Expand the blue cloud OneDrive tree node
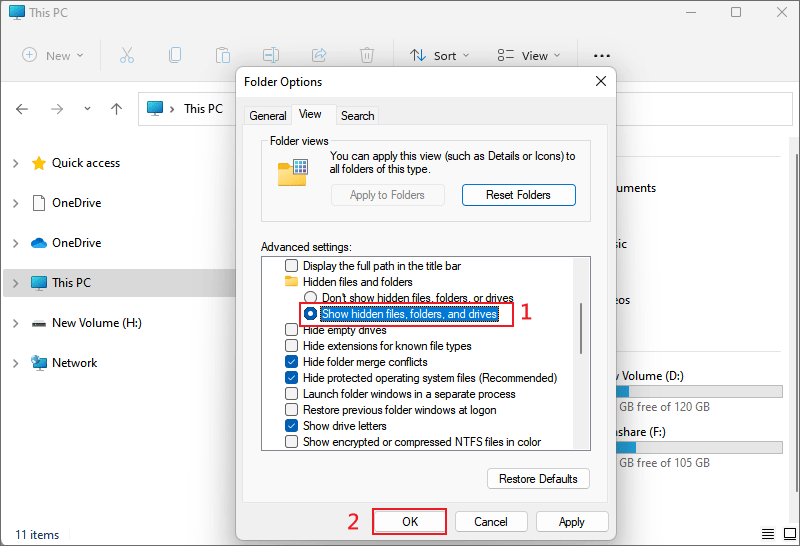This screenshot has height=546, width=800. [15, 243]
